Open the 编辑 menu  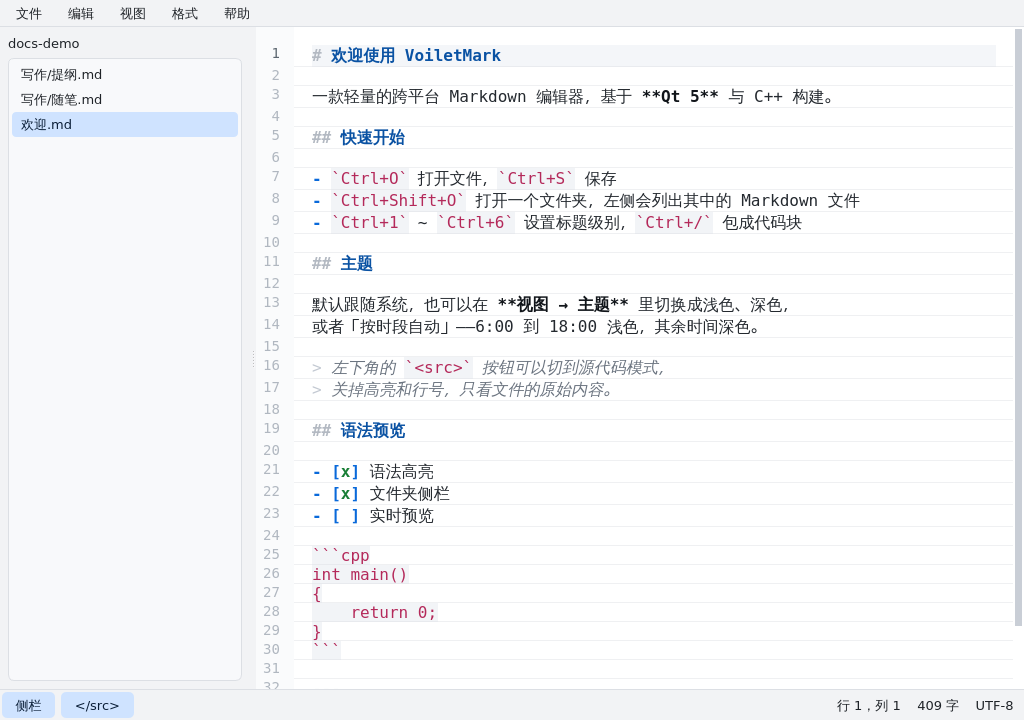(81, 14)
